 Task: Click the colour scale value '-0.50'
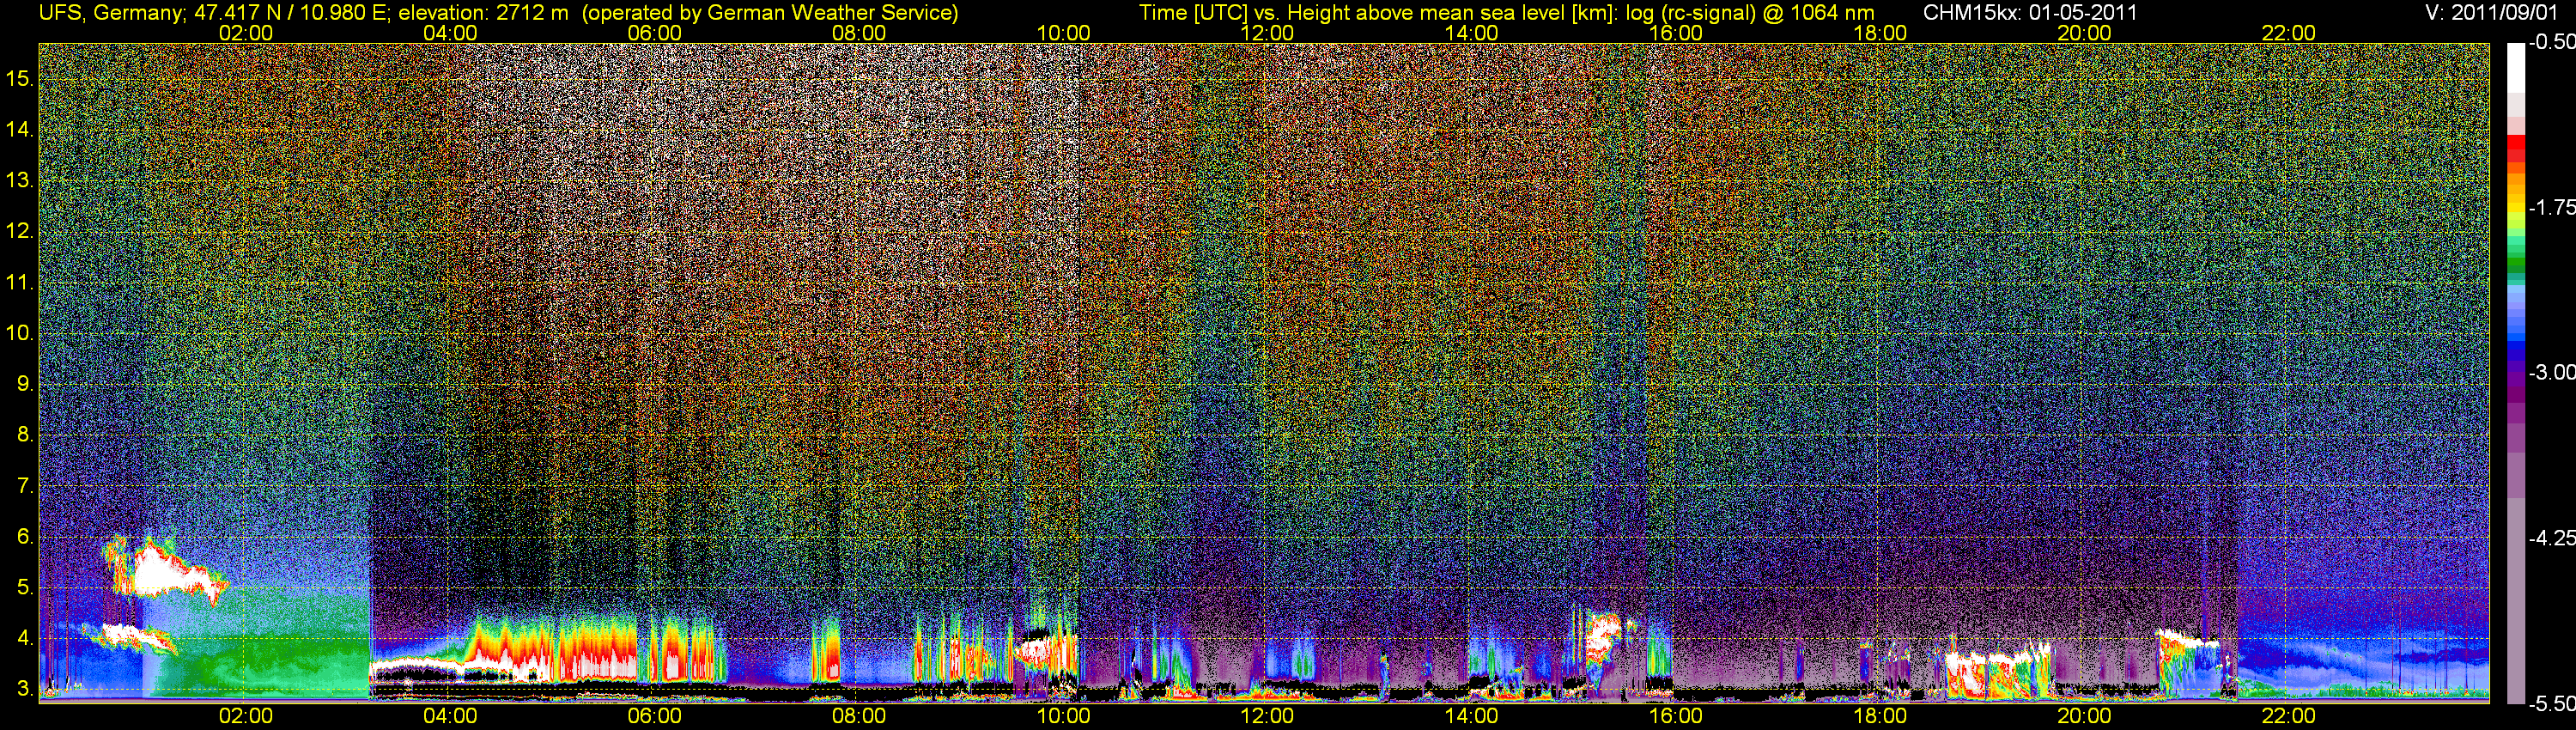pos(2551,42)
